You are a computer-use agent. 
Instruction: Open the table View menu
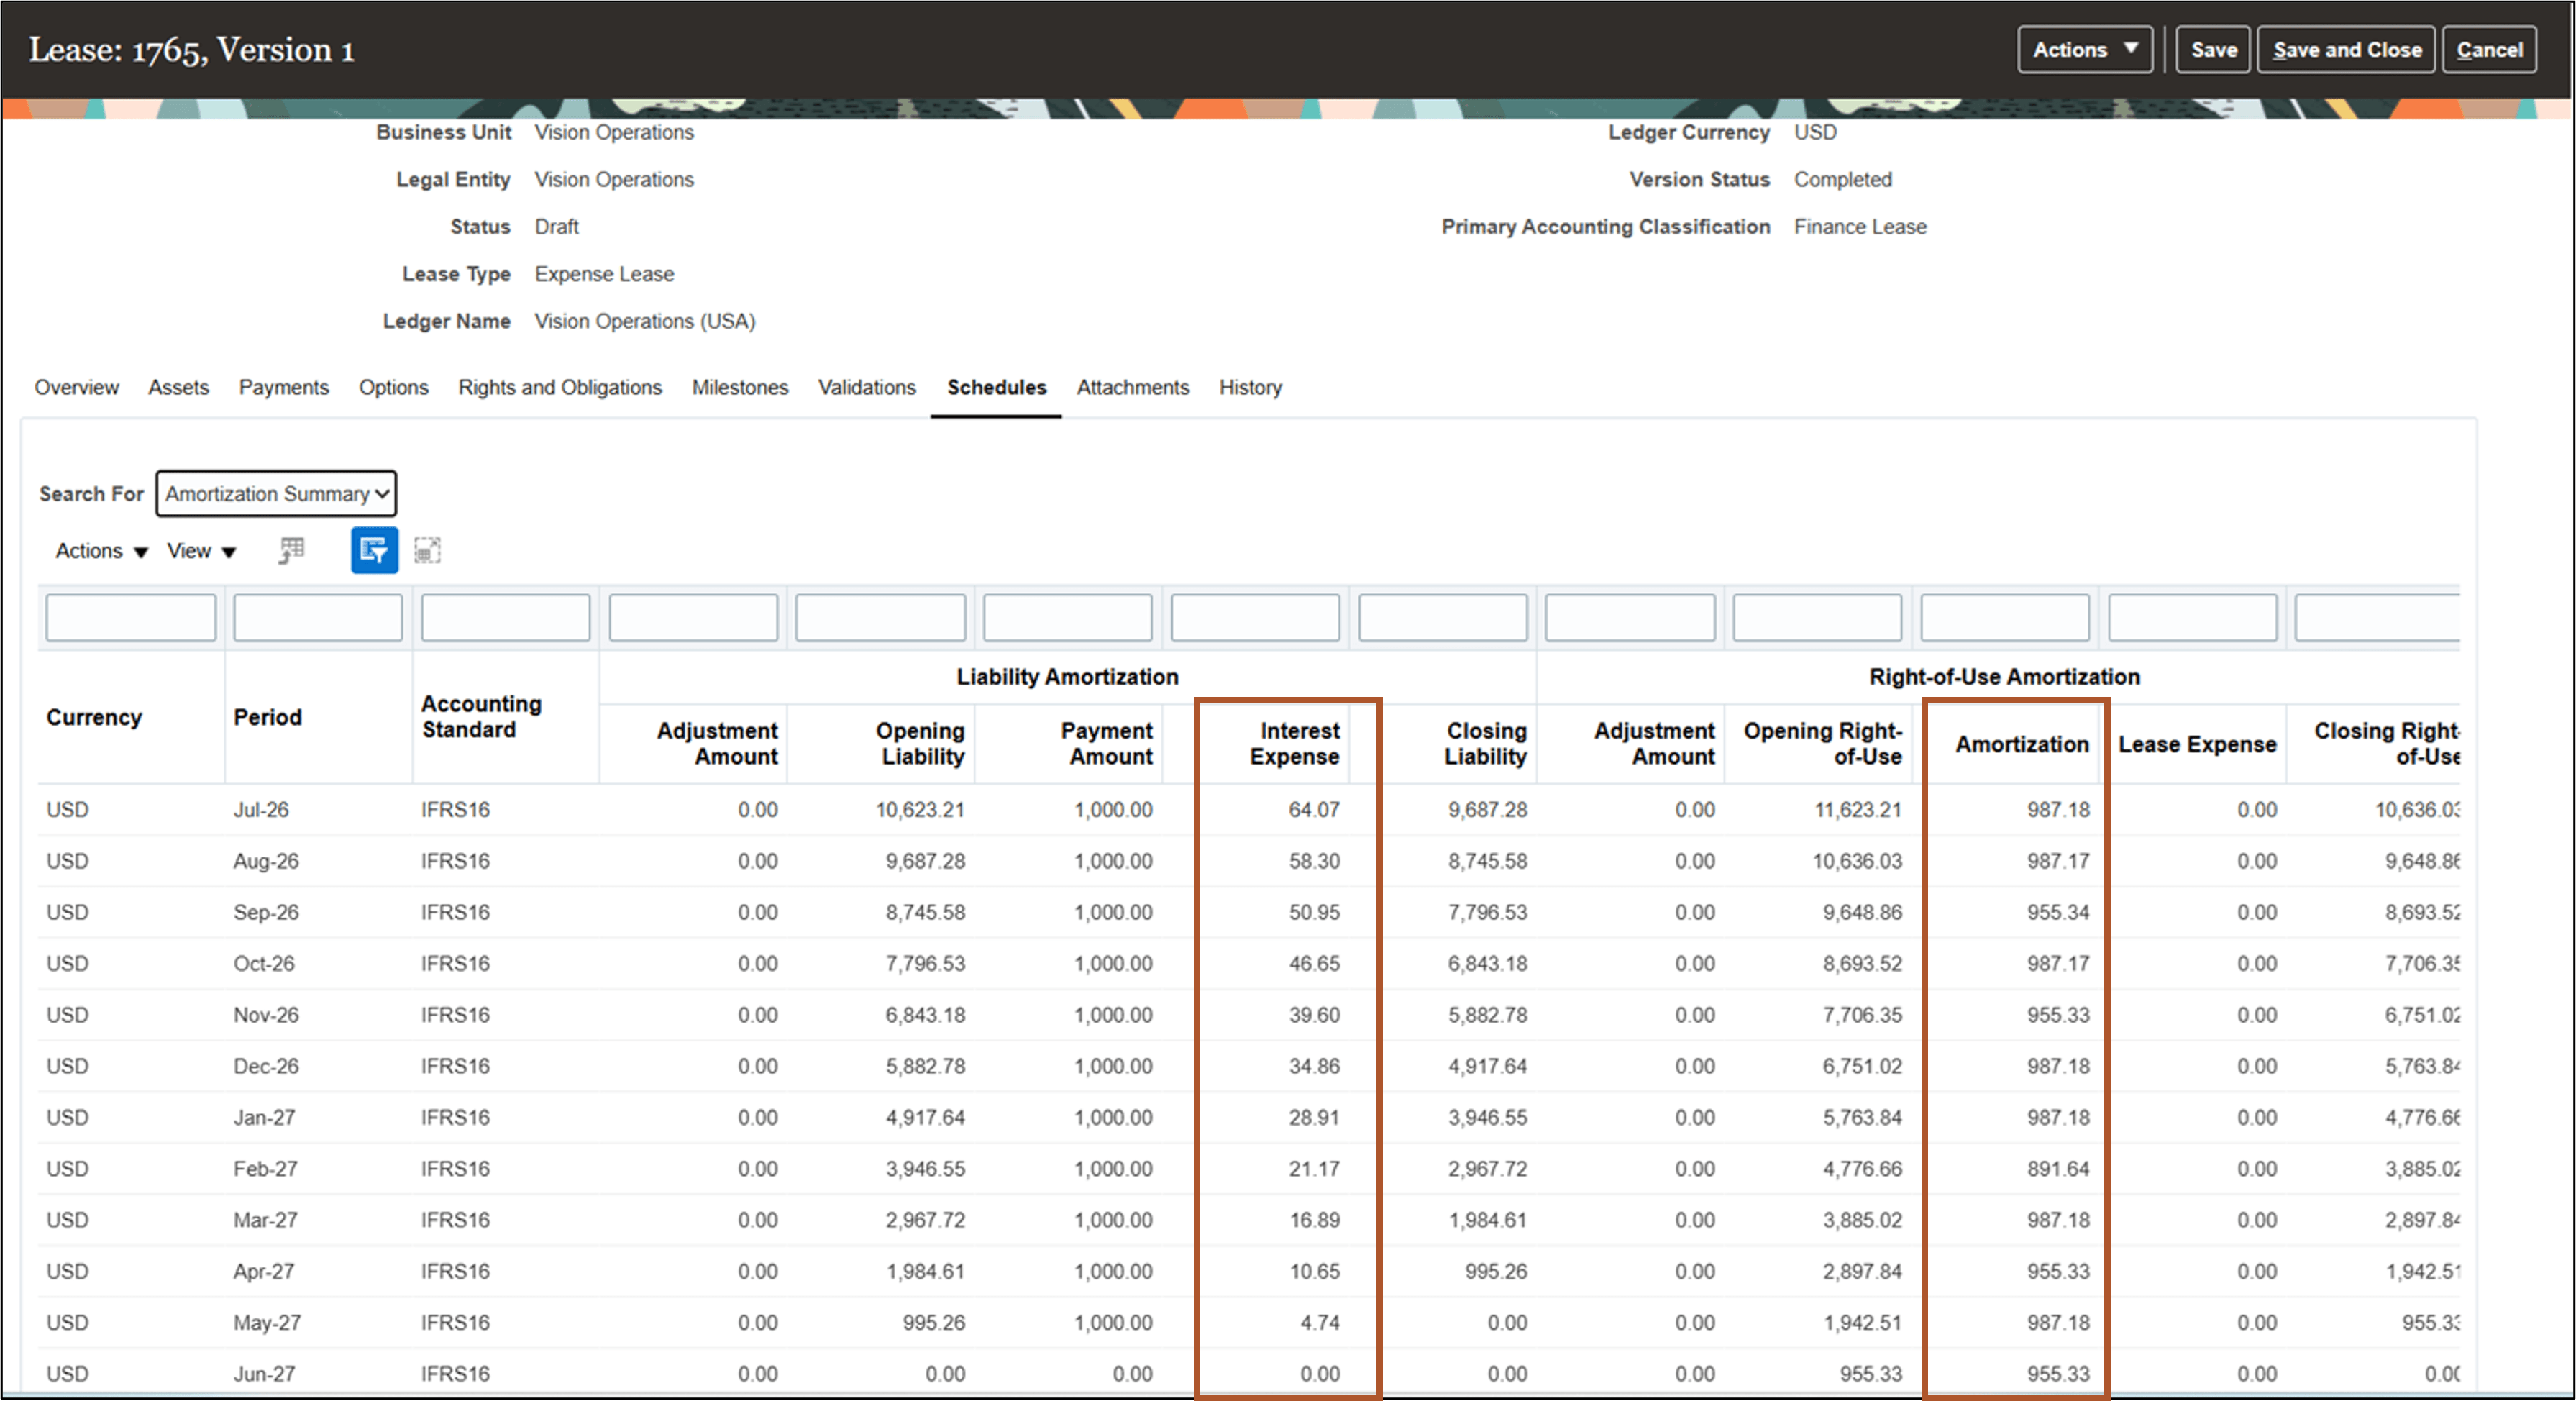pyautogui.click(x=201, y=551)
